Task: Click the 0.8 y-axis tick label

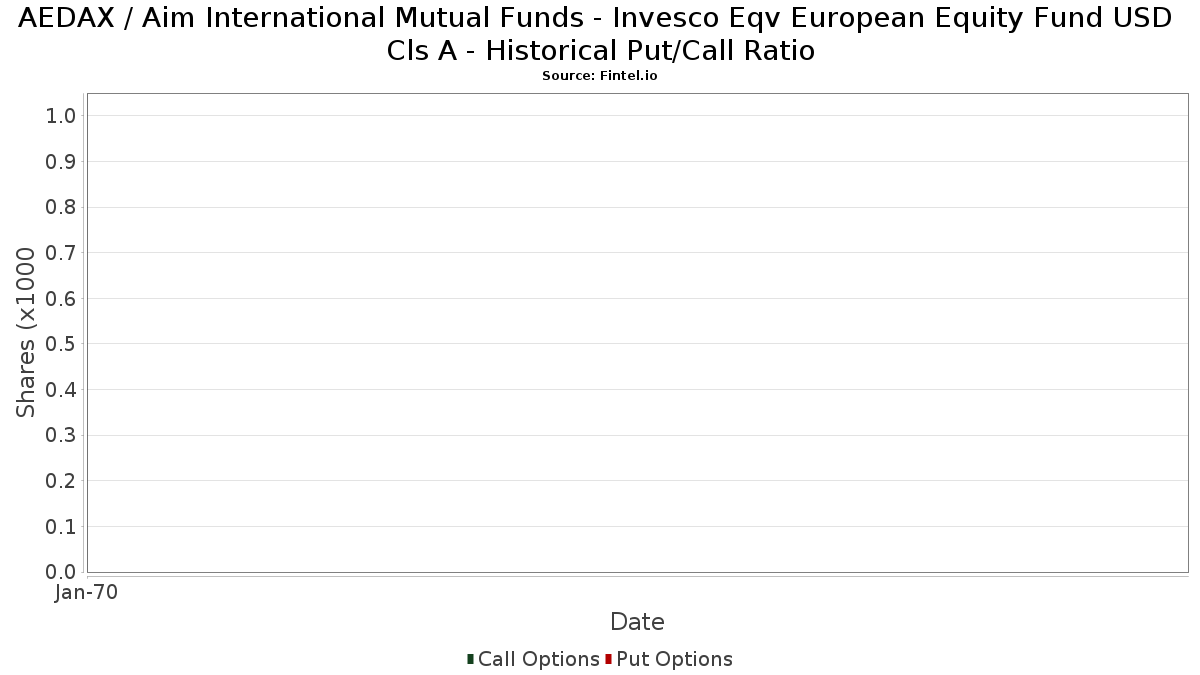Action: pyautogui.click(x=61, y=207)
